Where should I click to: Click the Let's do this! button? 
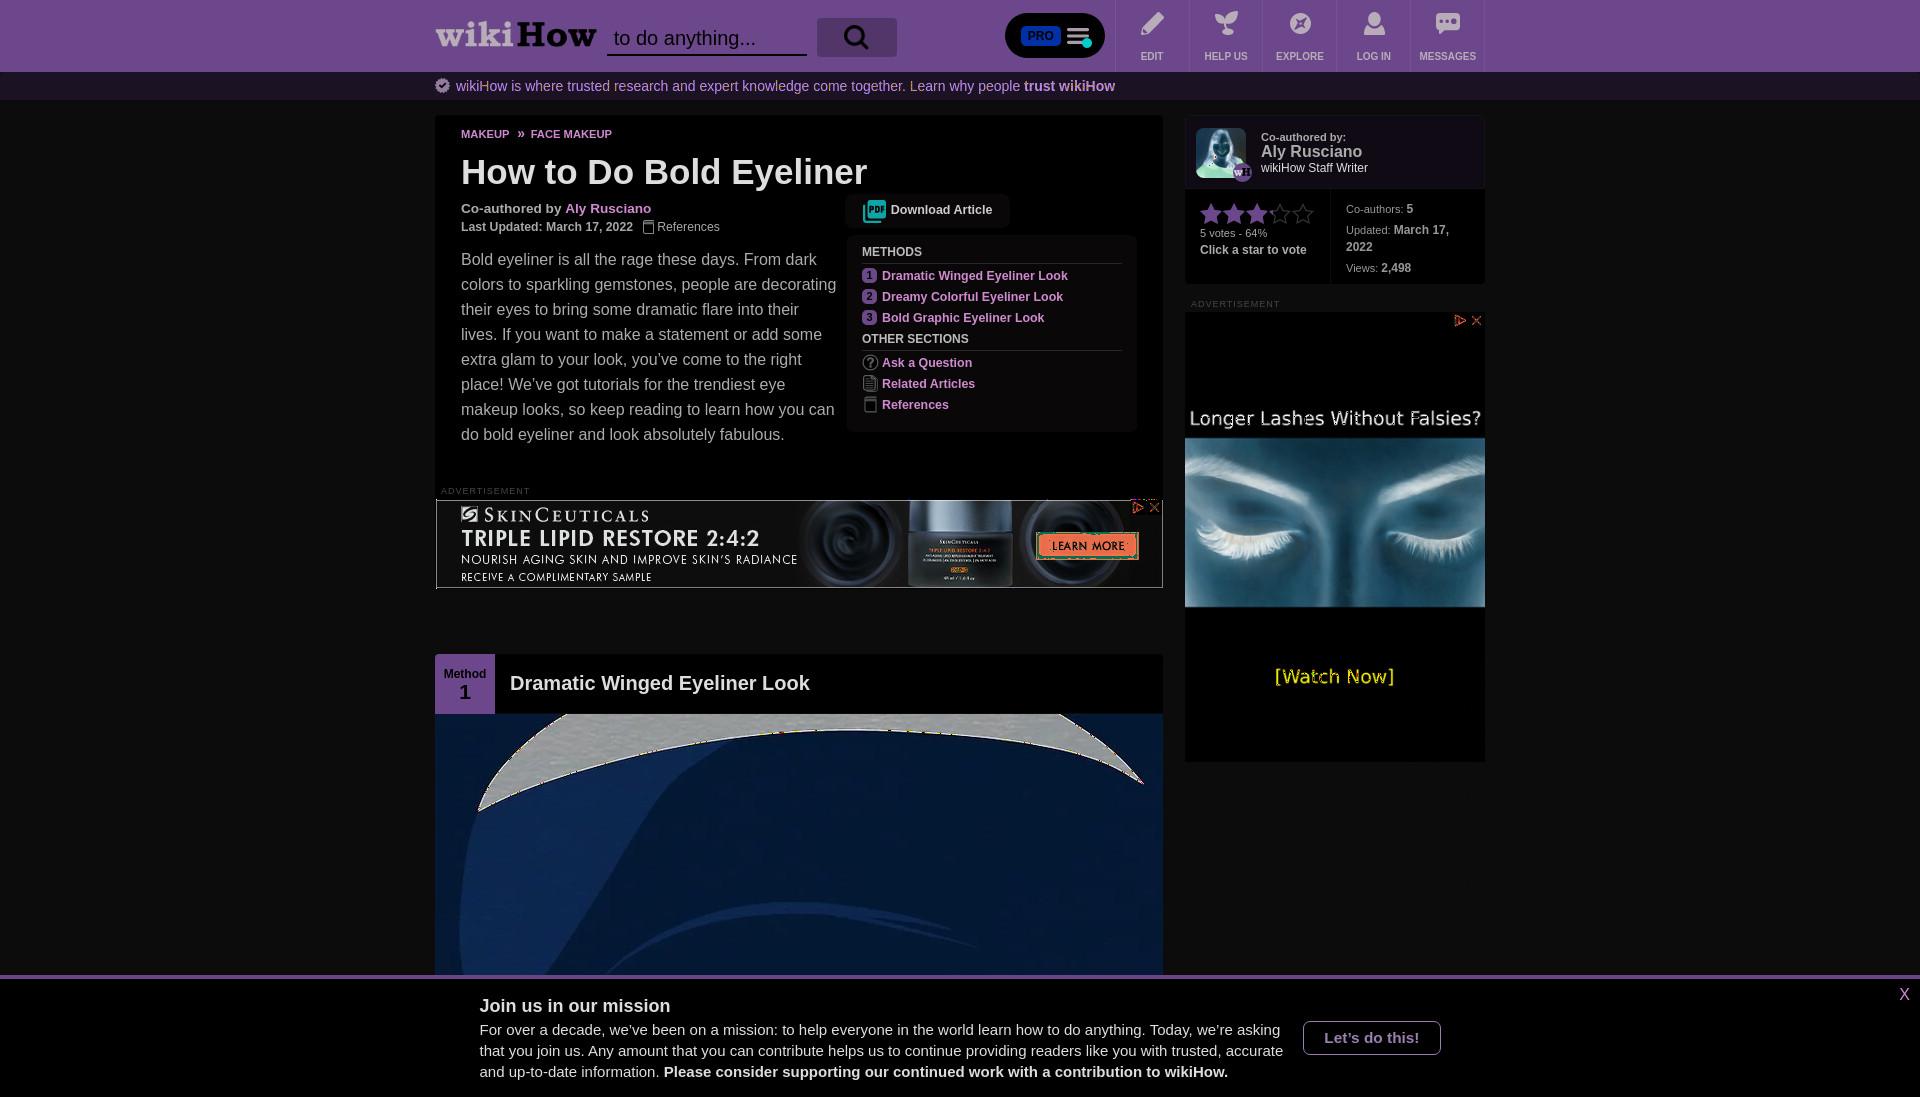(1372, 1038)
